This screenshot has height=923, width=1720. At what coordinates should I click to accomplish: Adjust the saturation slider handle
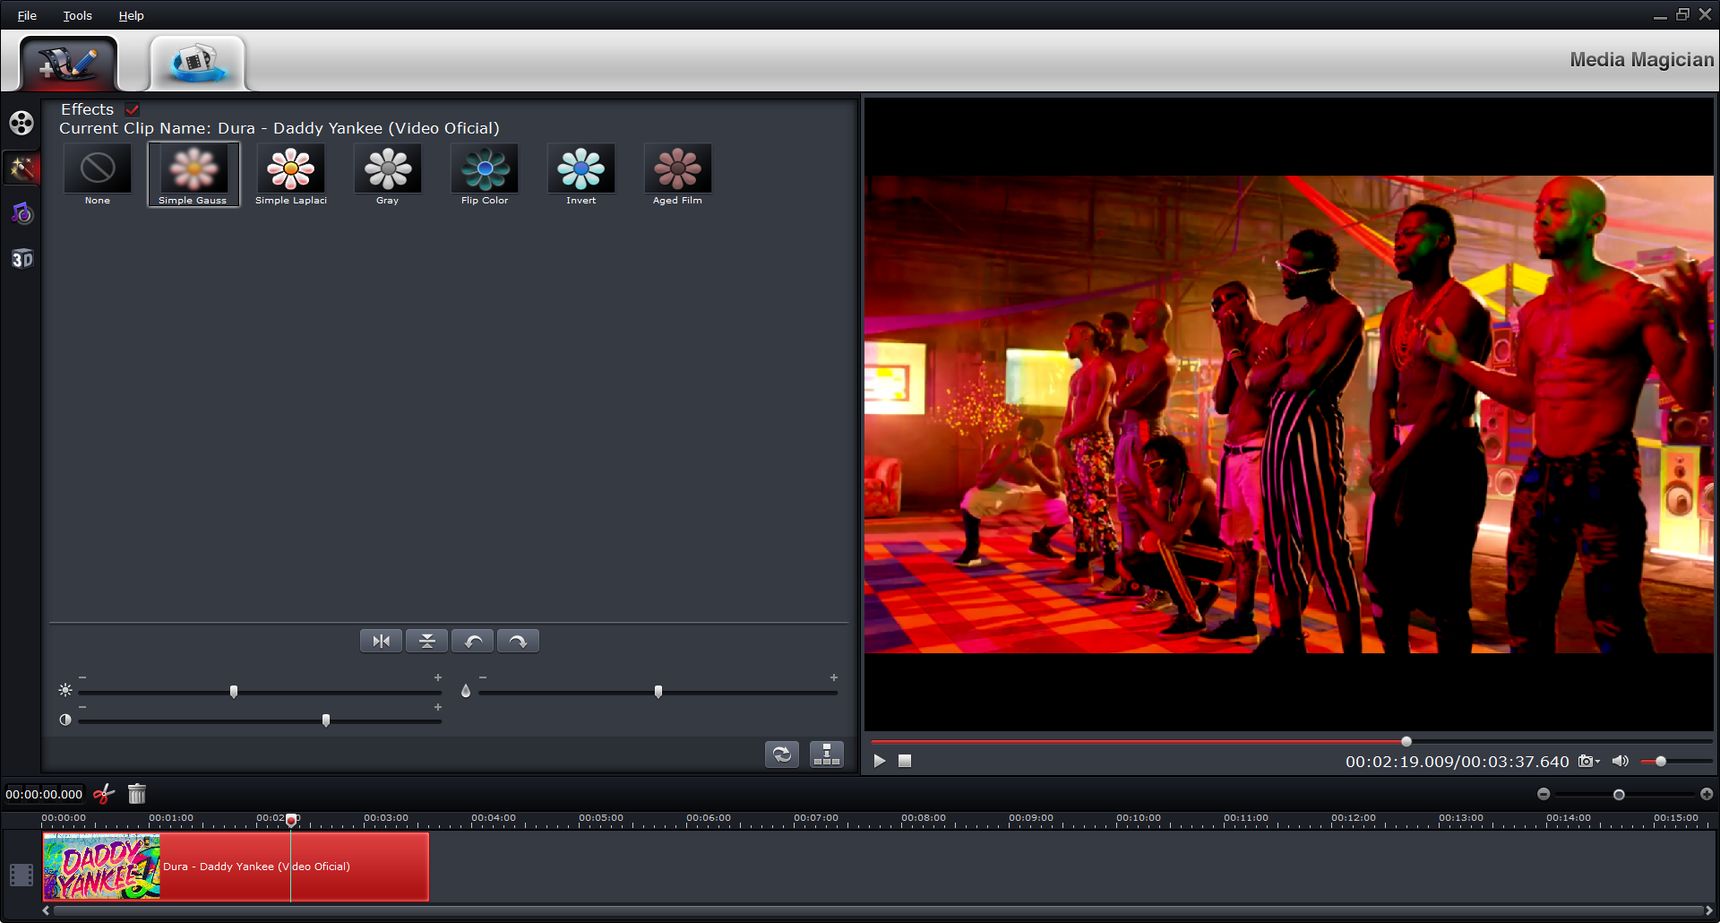(658, 691)
